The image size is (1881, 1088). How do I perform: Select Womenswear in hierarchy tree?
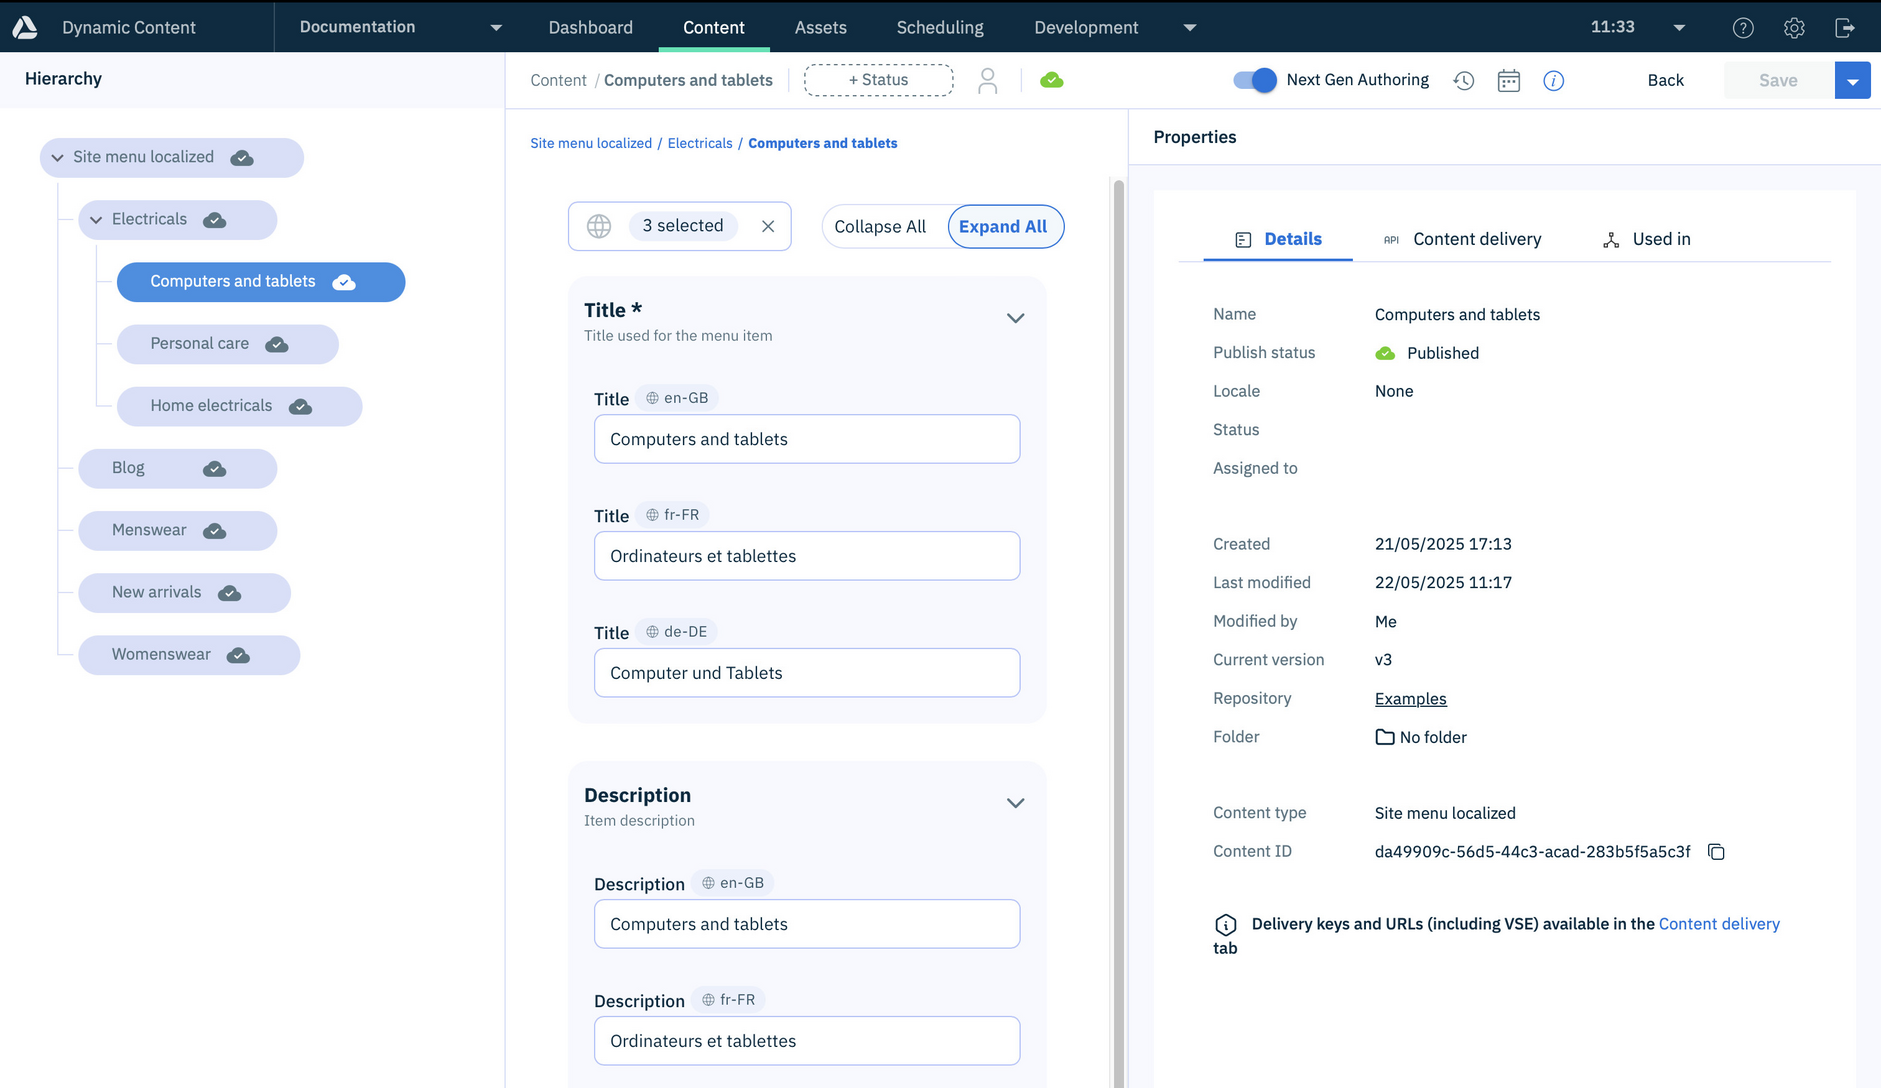click(x=189, y=655)
